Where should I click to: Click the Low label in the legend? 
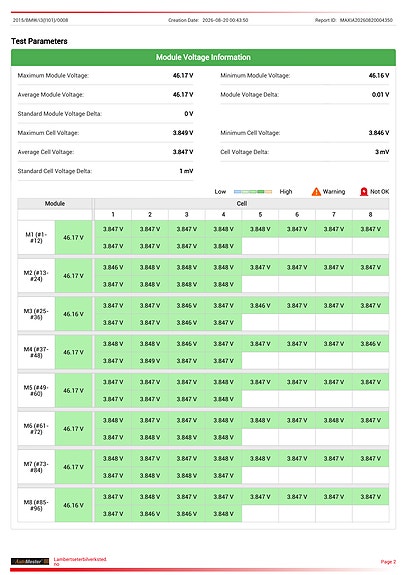click(x=220, y=192)
